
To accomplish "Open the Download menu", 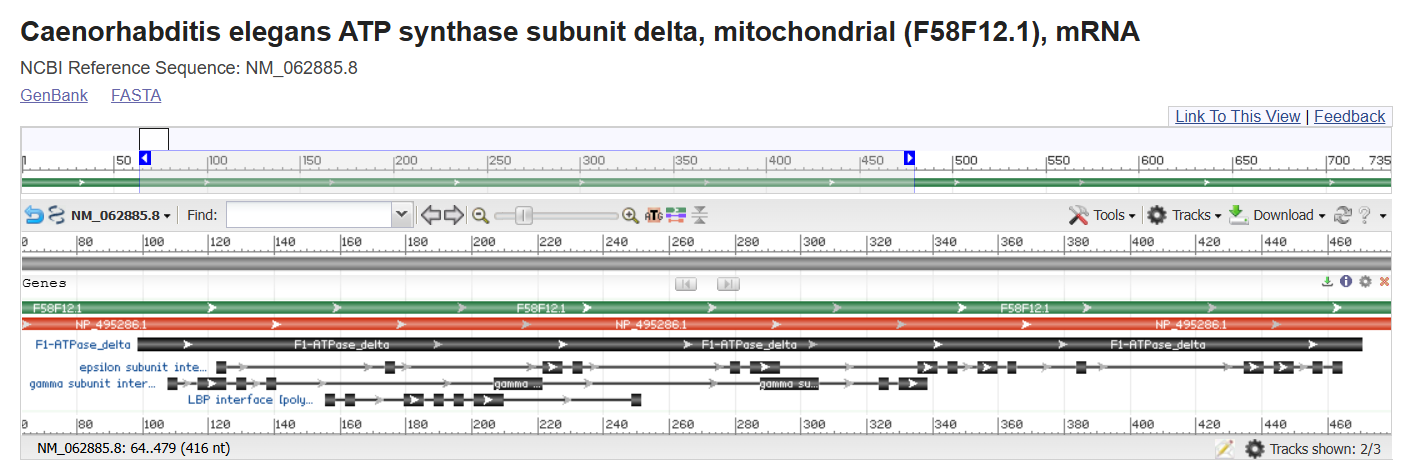I will tap(1276, 215).
